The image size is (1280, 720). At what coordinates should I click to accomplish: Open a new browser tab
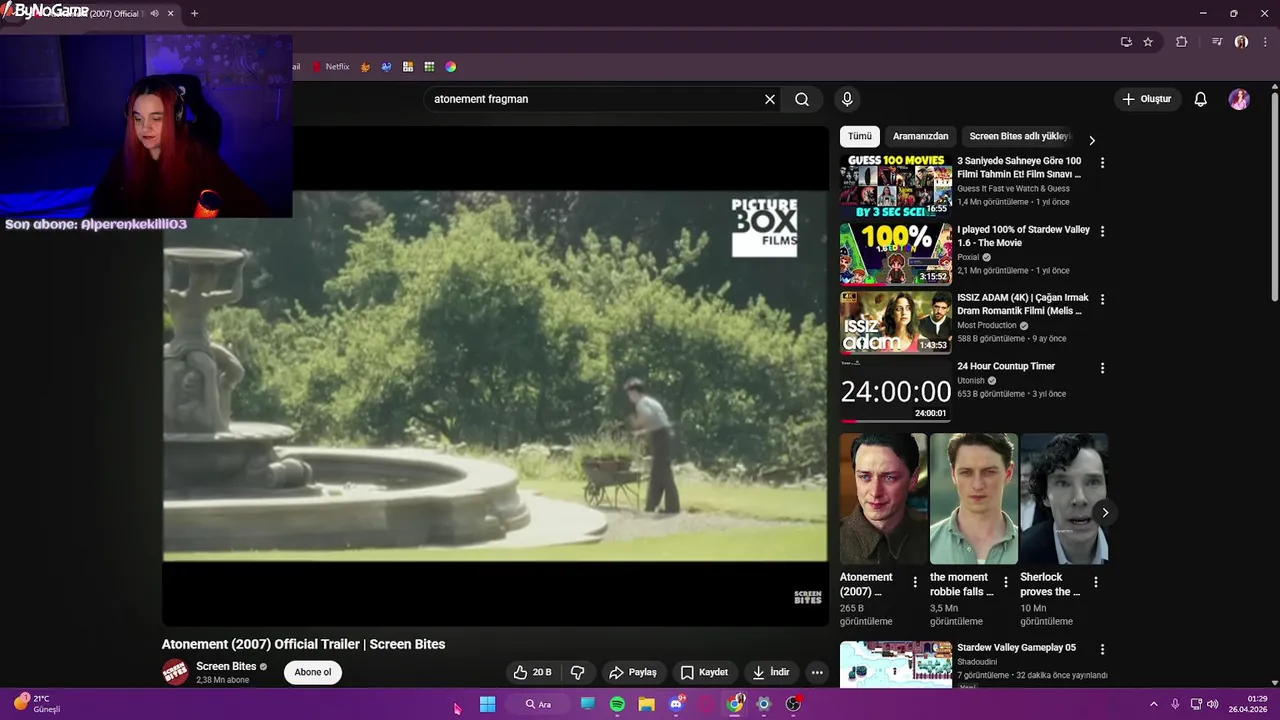coord(194,14)
